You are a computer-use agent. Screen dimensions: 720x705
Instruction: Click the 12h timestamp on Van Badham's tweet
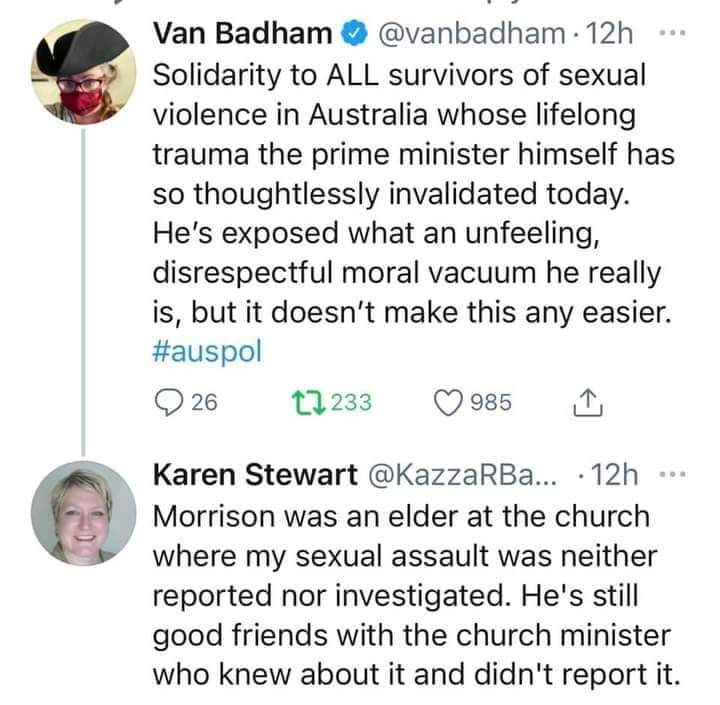pyautogui.click(x=611, y=34)
